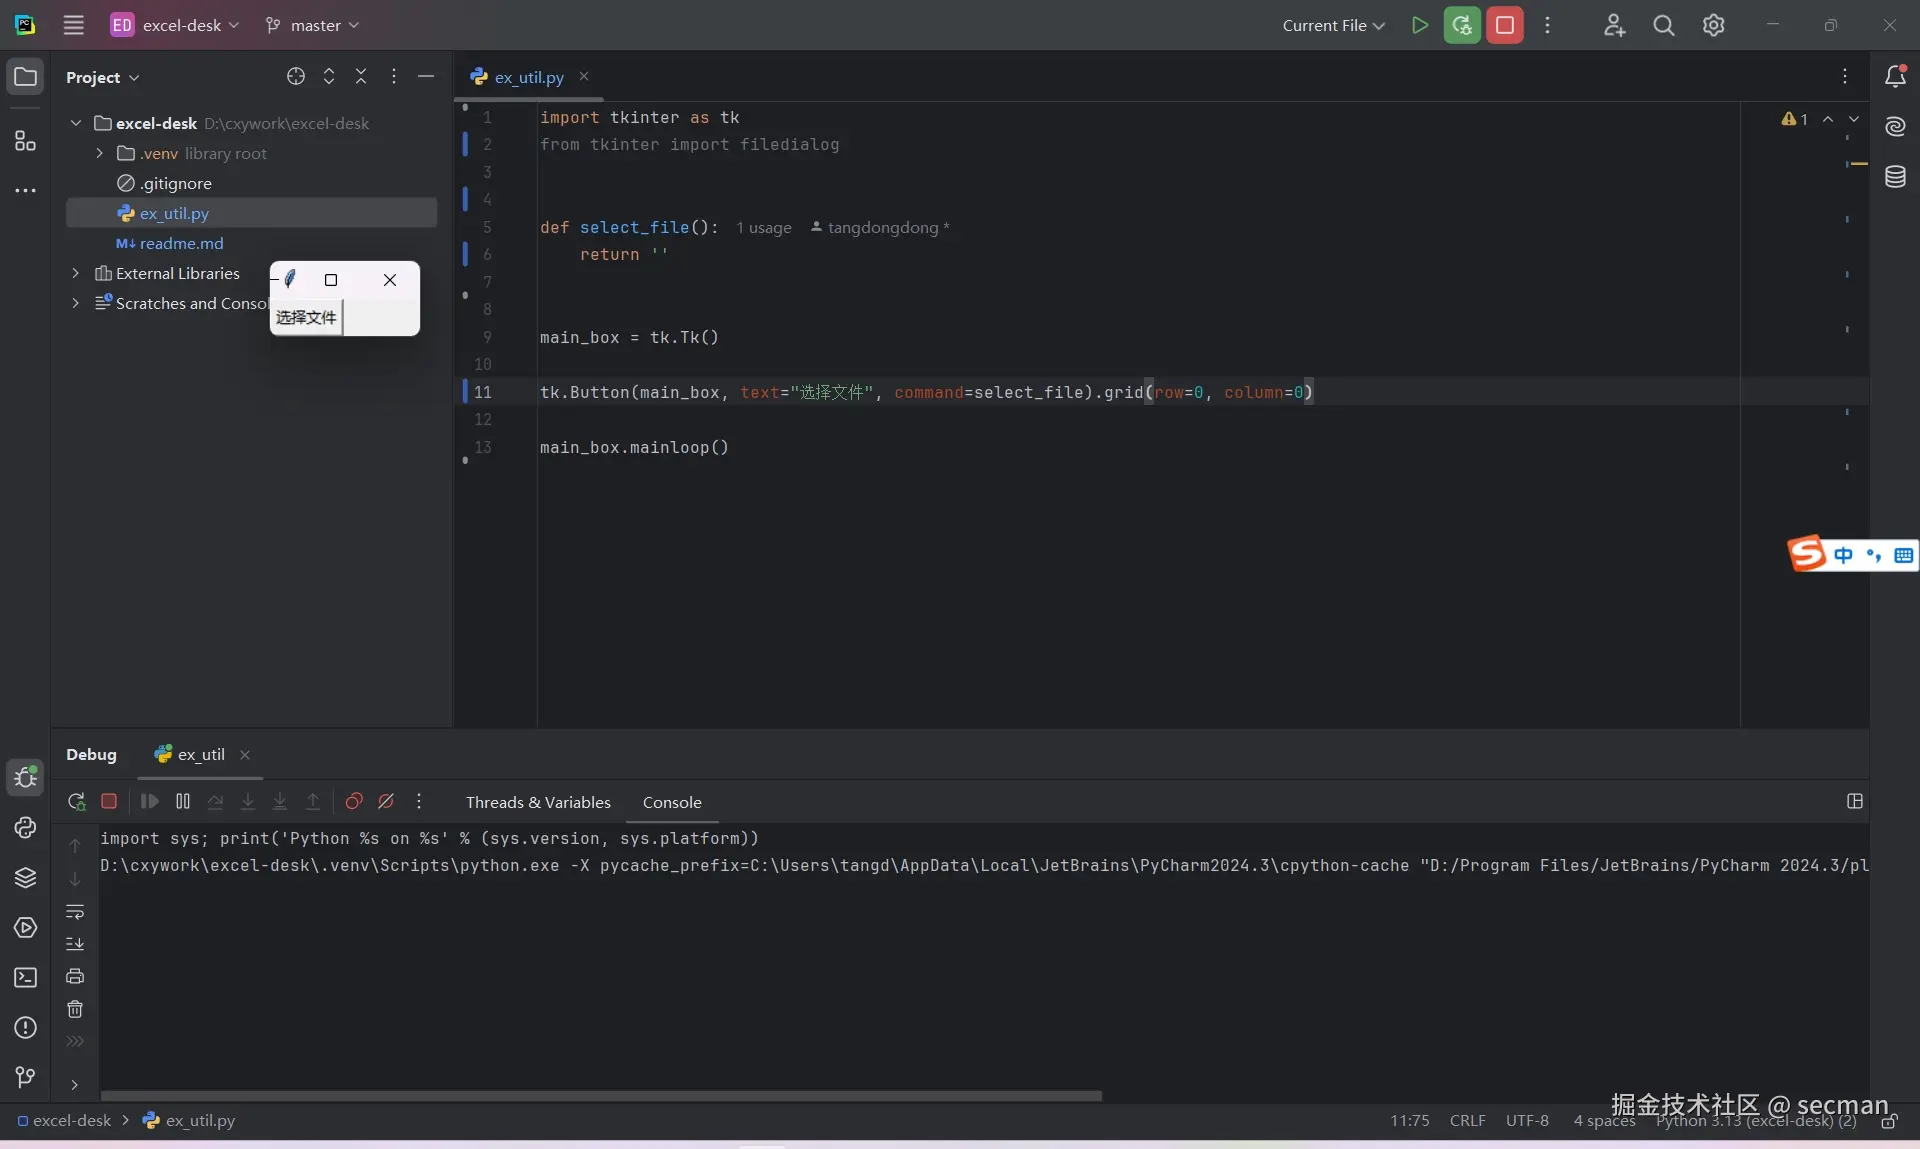Switch to Threads & Variables tab
The image size is (1920, 1149).
click(x=538, y=803)
